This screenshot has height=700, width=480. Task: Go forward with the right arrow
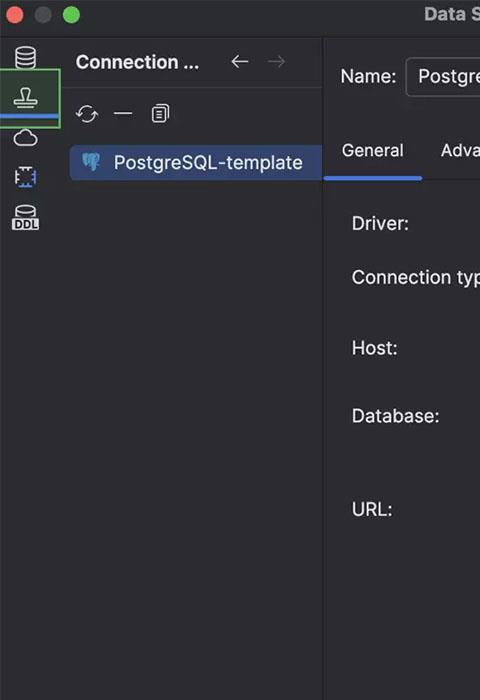276,62
